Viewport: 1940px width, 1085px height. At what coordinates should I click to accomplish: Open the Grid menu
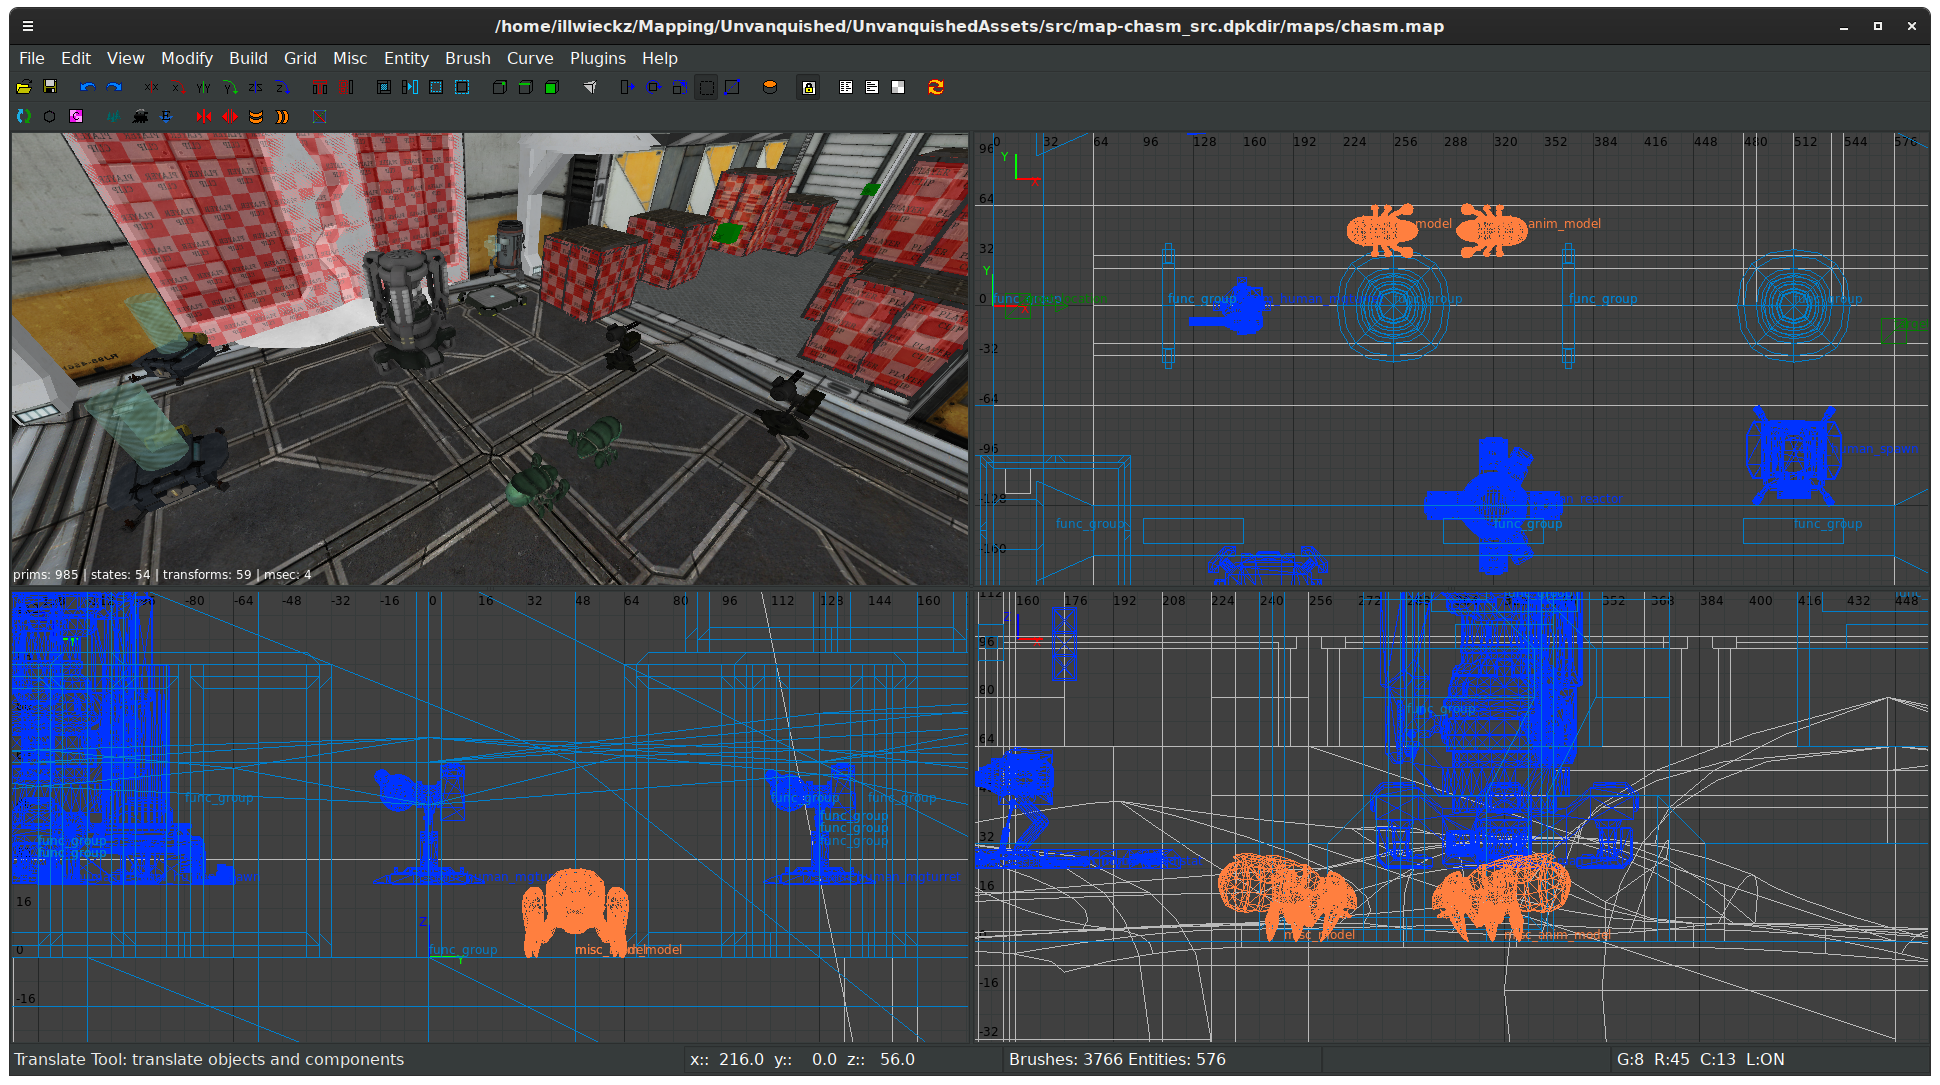click(x=300, y=58)
